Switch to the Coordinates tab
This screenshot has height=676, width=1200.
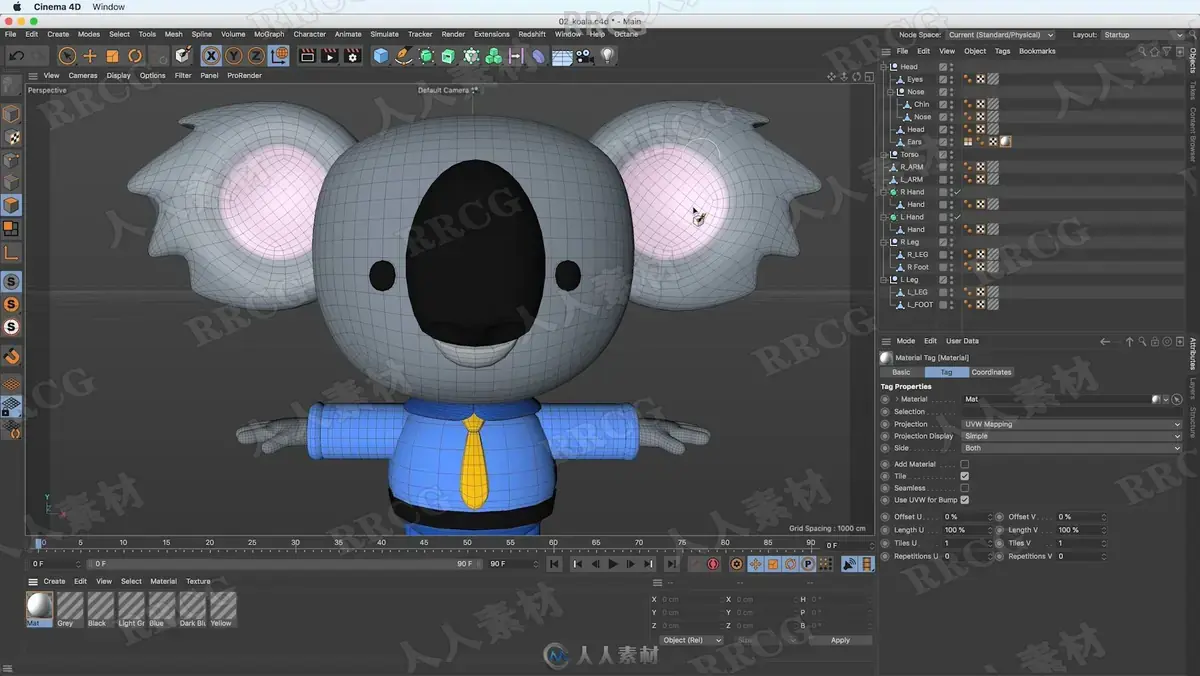coord(991,372)
